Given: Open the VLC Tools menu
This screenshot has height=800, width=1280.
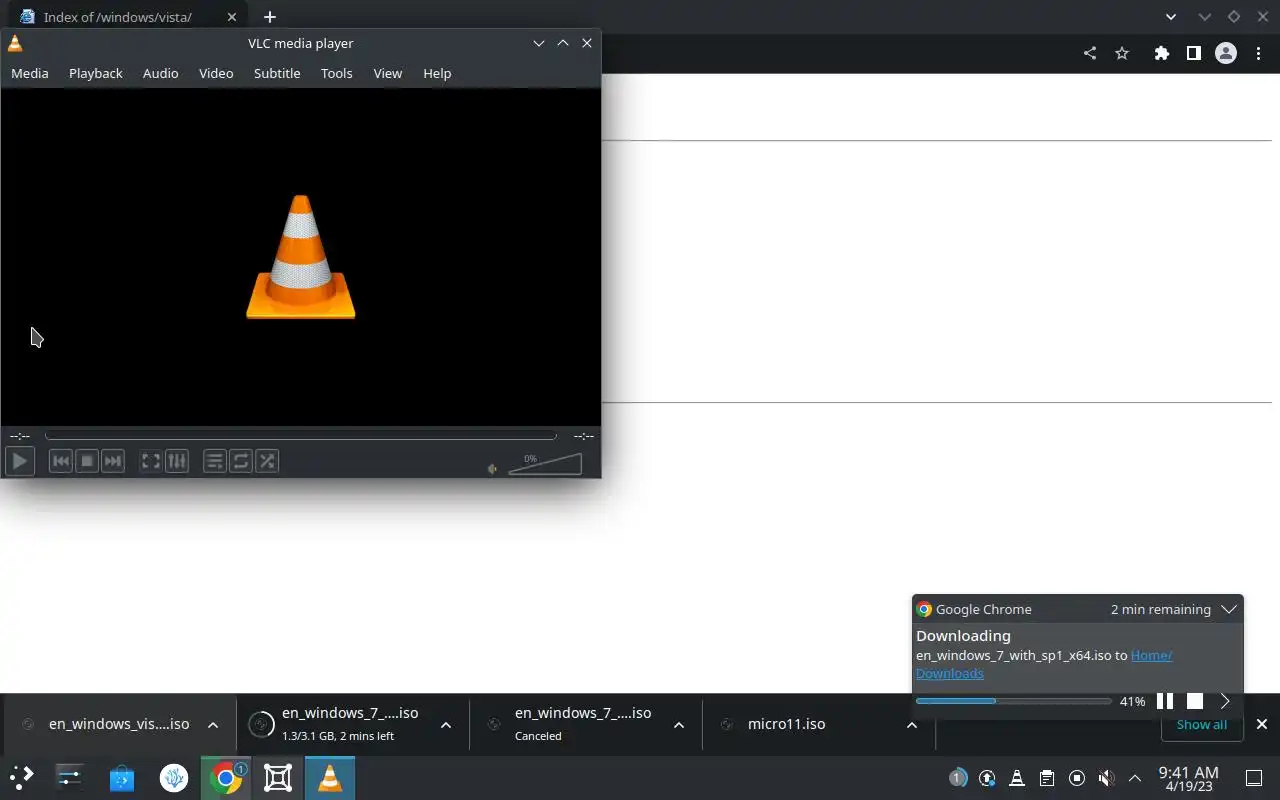Looking at the screenshot, I should (x=337, y=73).
